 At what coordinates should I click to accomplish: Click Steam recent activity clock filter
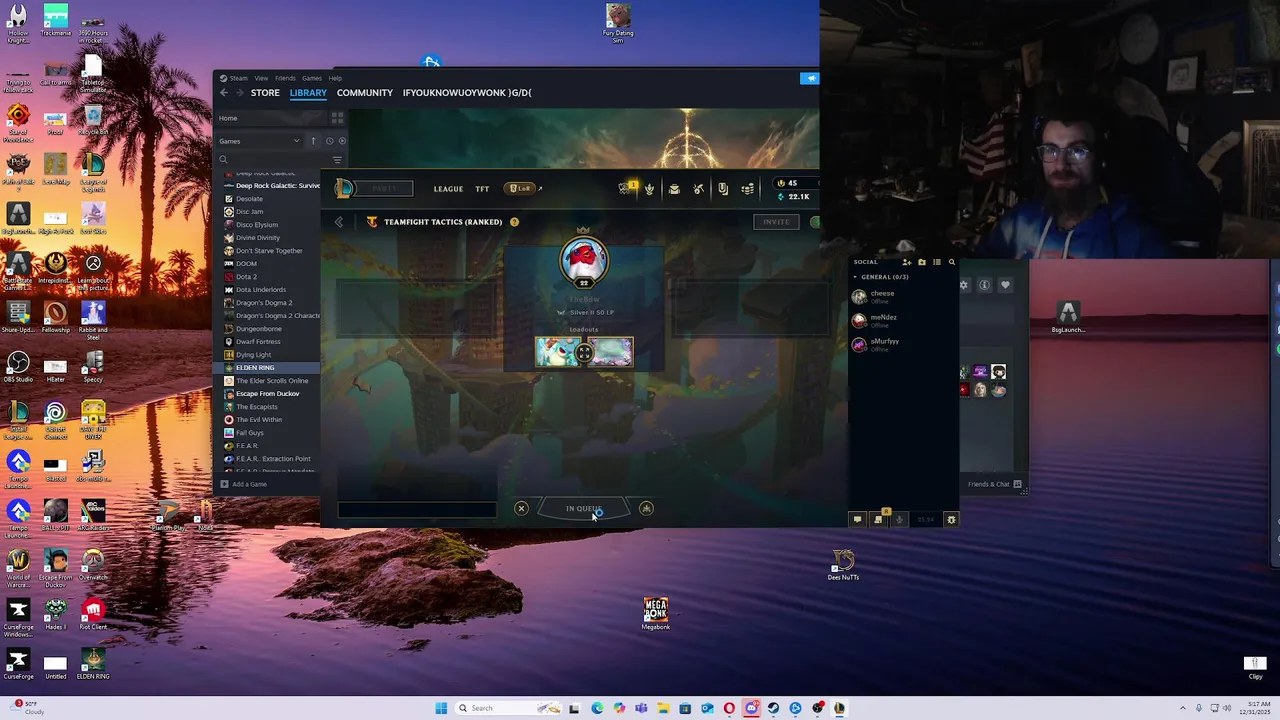pos(329,141)
